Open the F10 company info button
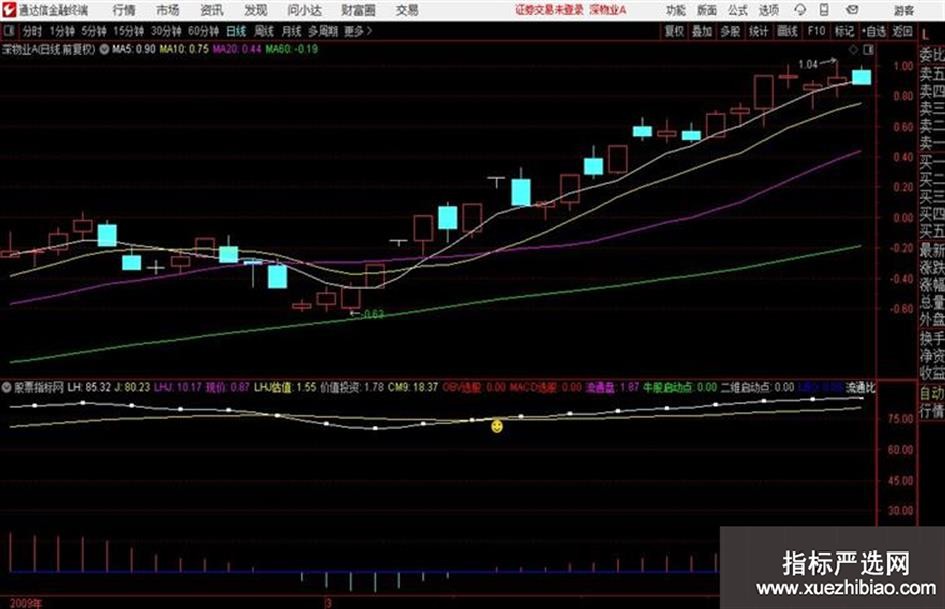945x609 pixels. click(x=816, y=31)
